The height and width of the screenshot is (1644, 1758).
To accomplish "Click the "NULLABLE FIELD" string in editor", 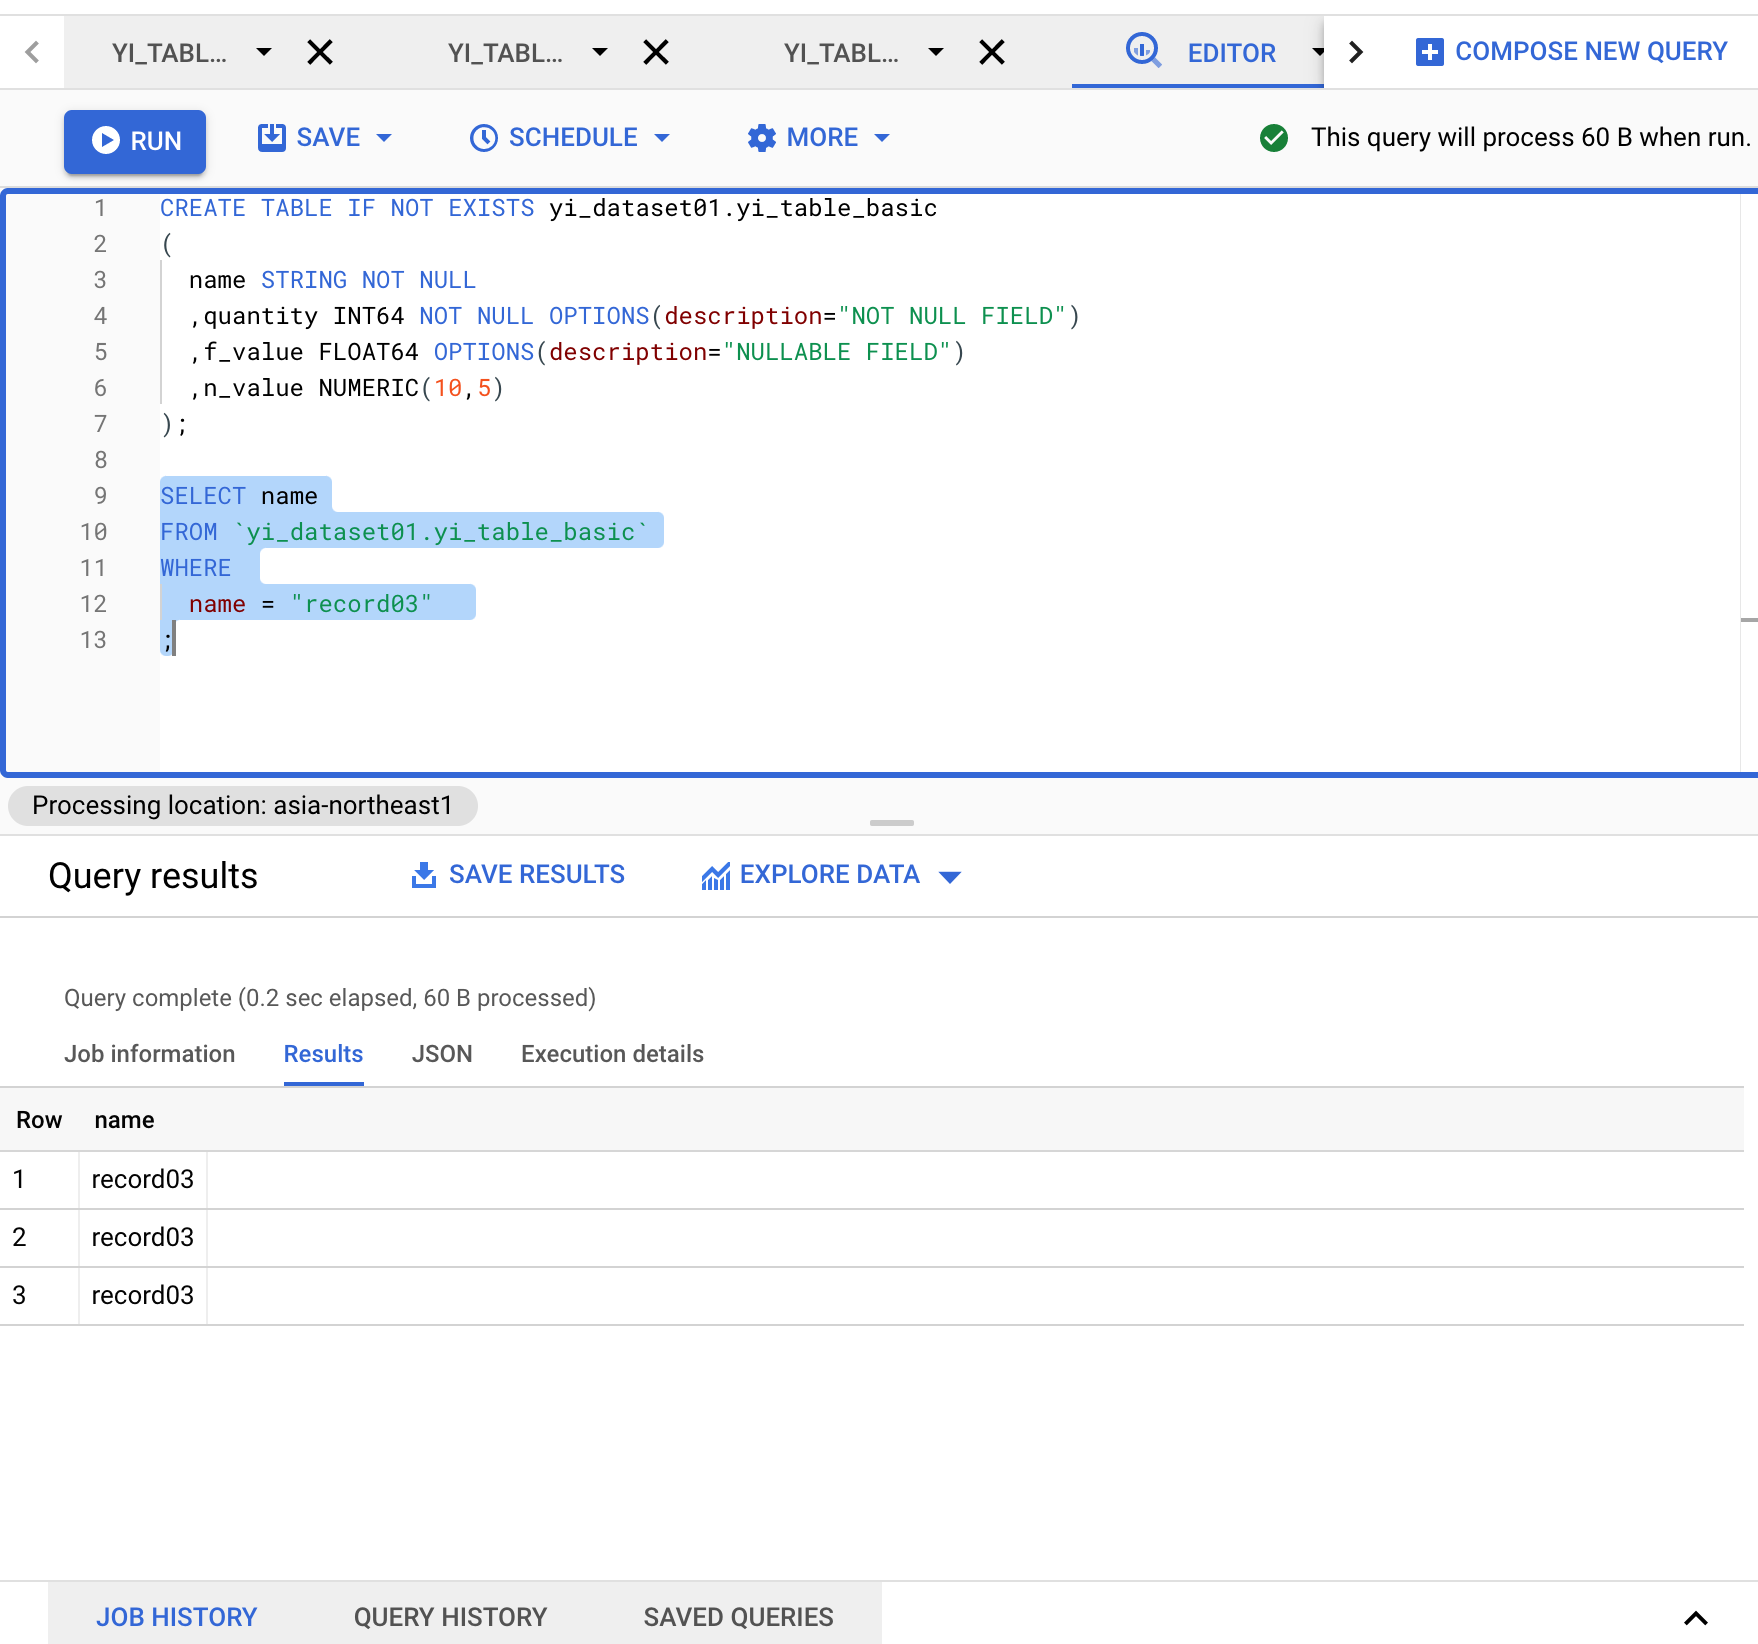I will (x=836, y=352).
